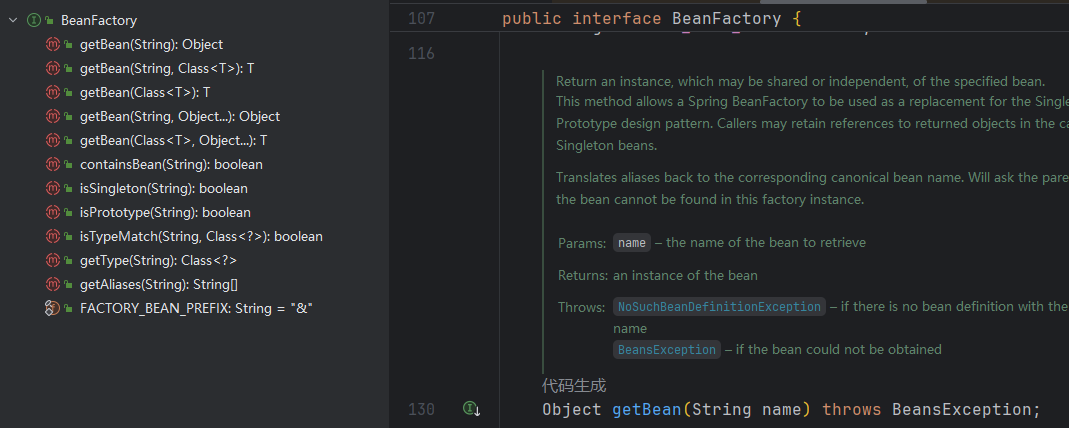Click method icon beside isPrototype(String)
The width and height of the screenshot is (1069, 428).
(x=52, y=212)
